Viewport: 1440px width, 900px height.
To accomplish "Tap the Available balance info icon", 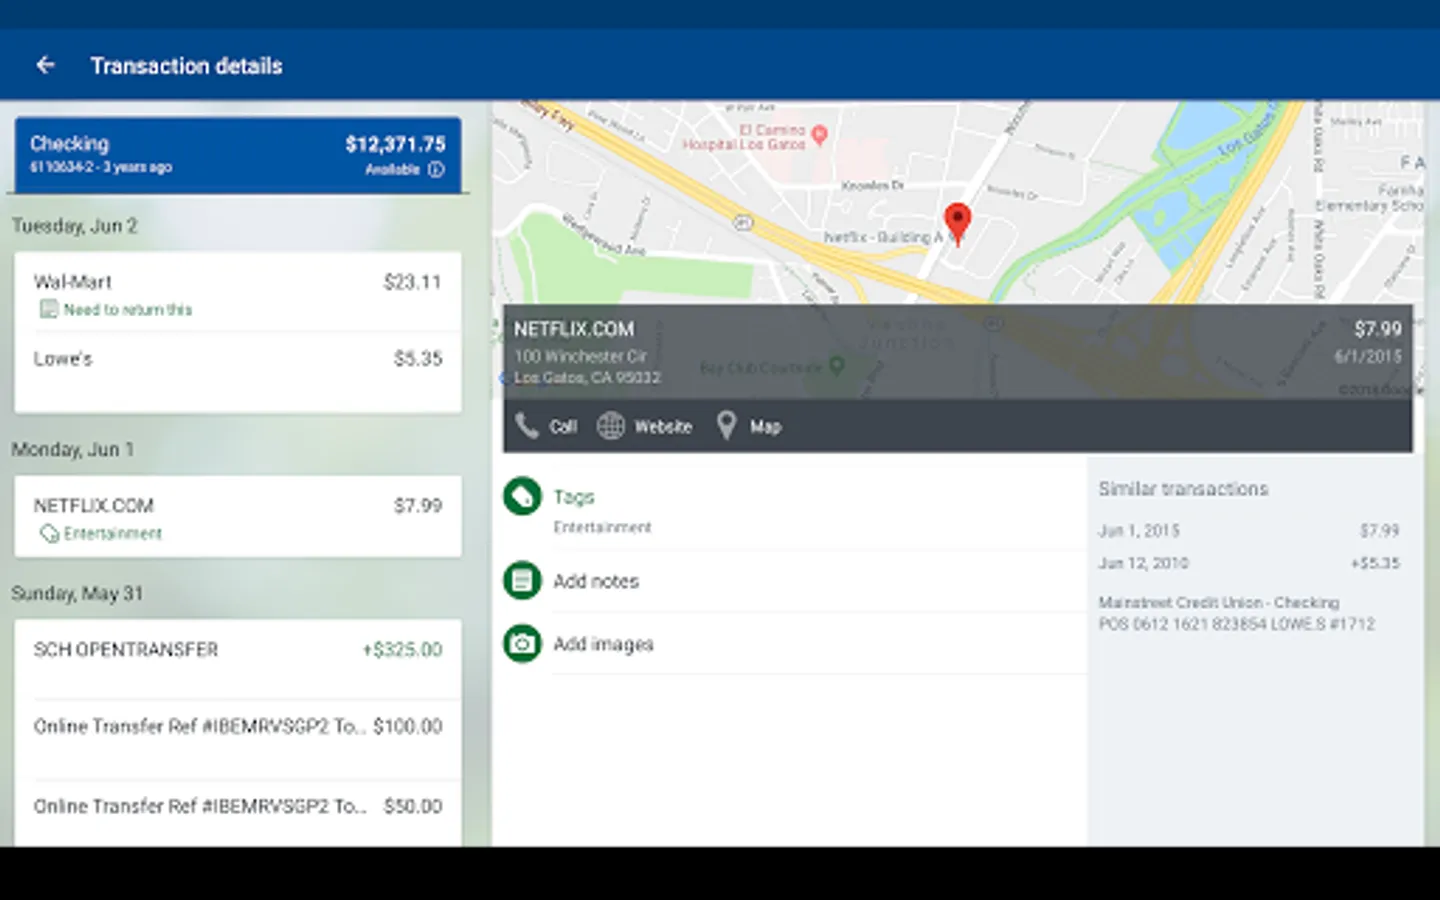I will (436, 170).
